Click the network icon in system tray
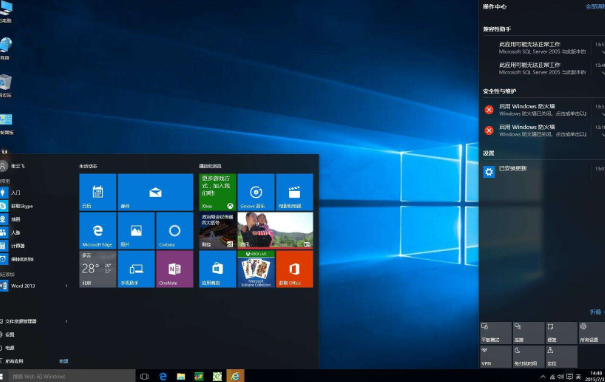Image resolution: width=605 pixels, height=382 pixels. pos(552,377)
